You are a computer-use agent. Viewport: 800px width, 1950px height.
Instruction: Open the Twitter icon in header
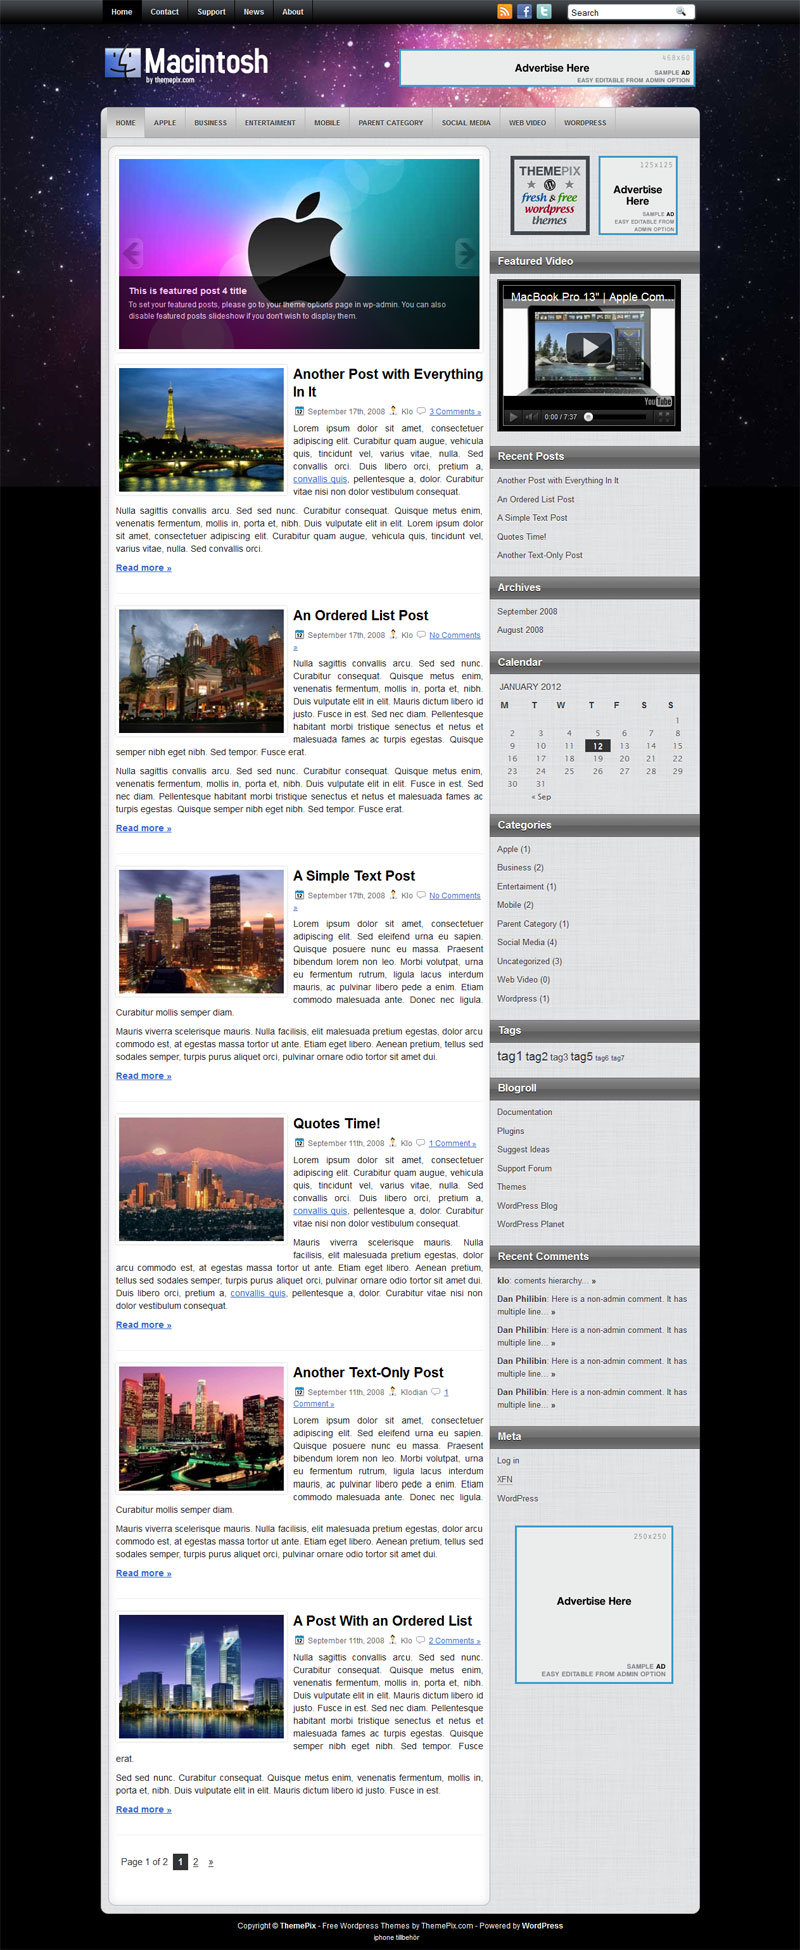[x=544, y=12]
